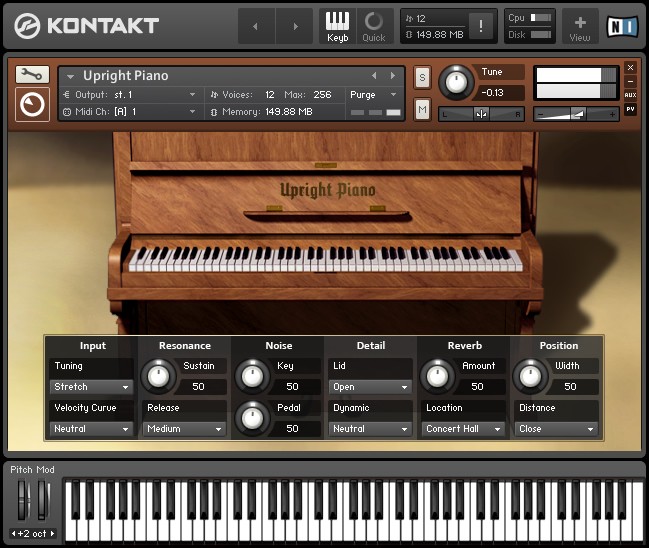Select previous preset arrow beside Upright Piano

374,76
